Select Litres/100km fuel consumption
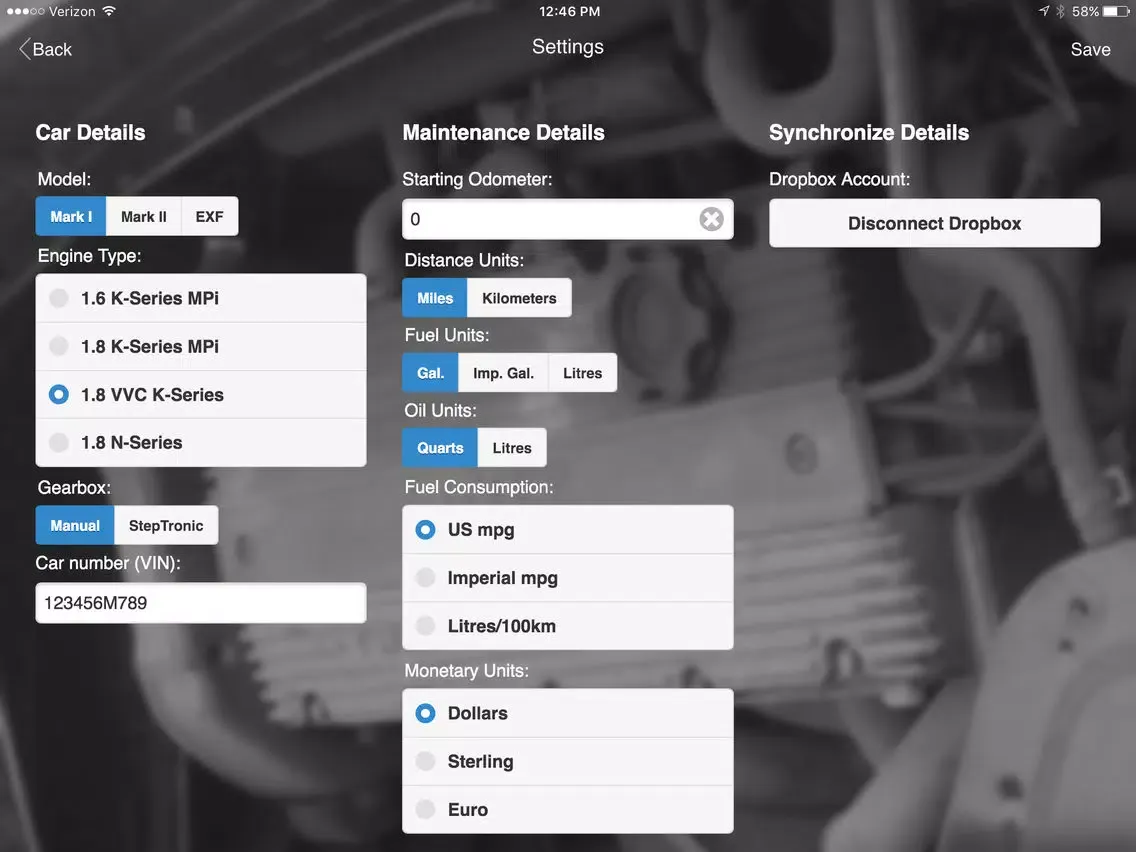Screen dimensions: 1136x852 (x=568, y=626)
